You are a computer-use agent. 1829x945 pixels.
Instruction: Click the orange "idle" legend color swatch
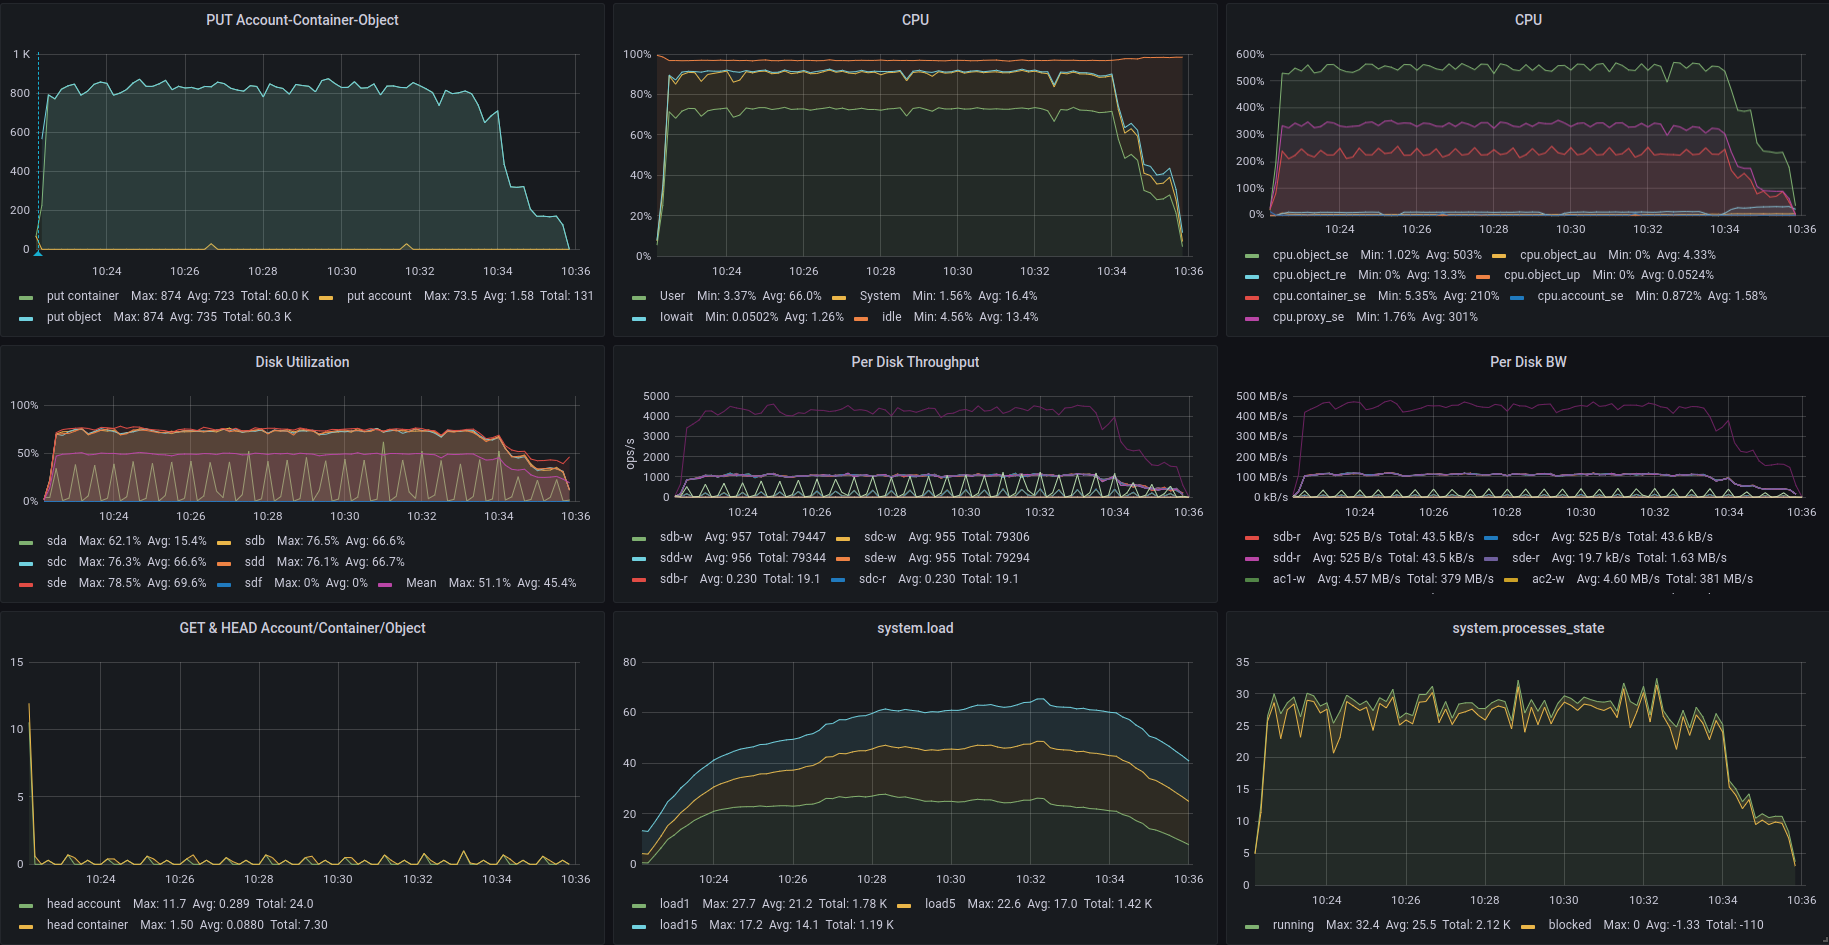[861, 318]
